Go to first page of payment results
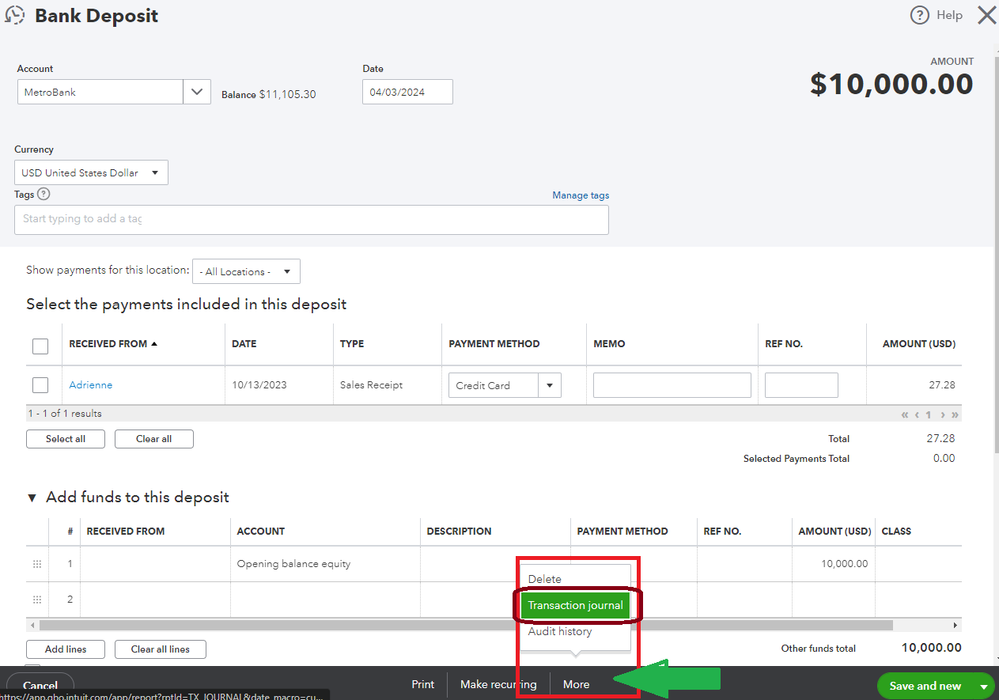The image size is (999, 700). point(904,415)
